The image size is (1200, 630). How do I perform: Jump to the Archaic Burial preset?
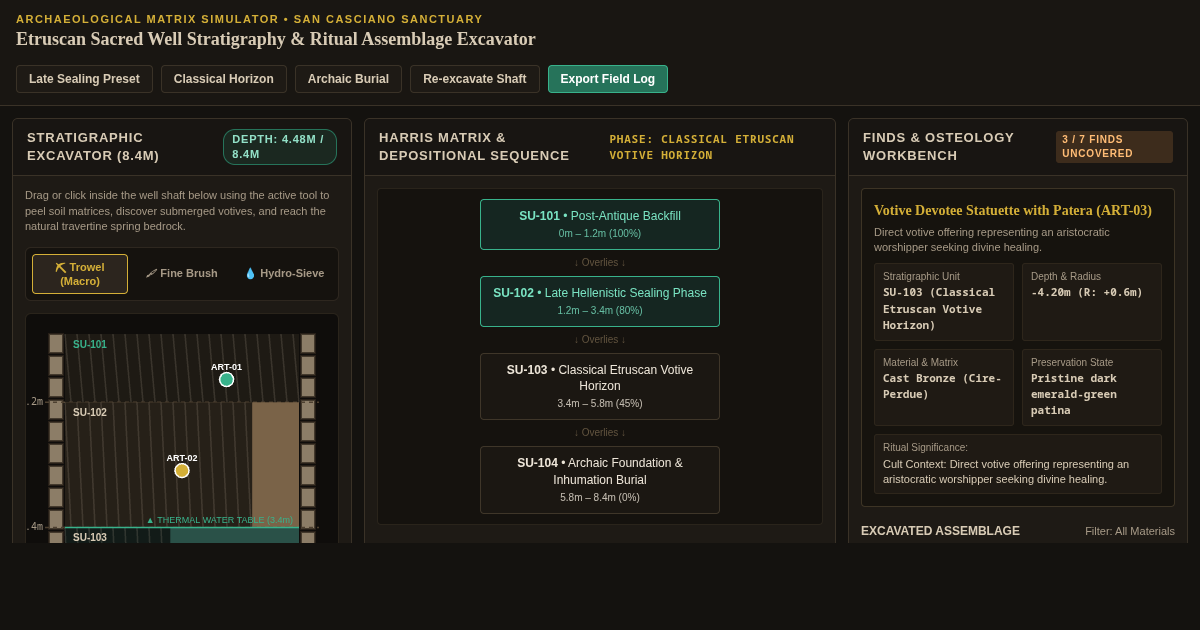(348, 79)
